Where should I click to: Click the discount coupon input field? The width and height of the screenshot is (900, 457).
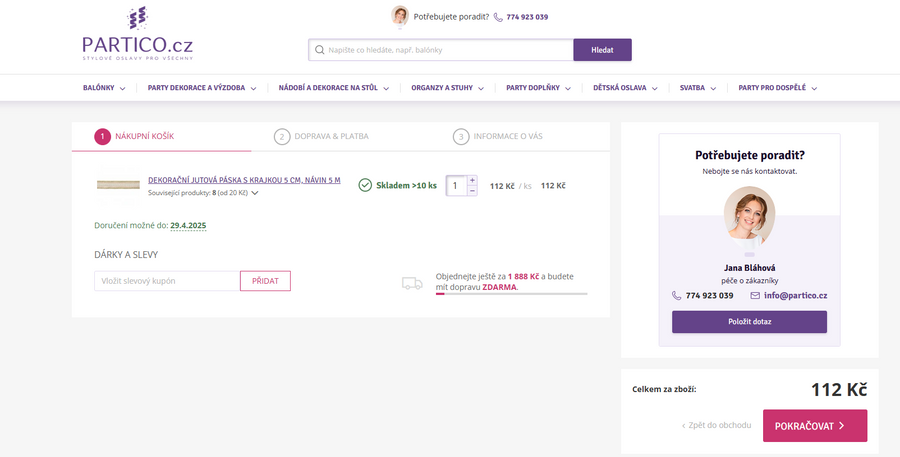tap(167, 281)
